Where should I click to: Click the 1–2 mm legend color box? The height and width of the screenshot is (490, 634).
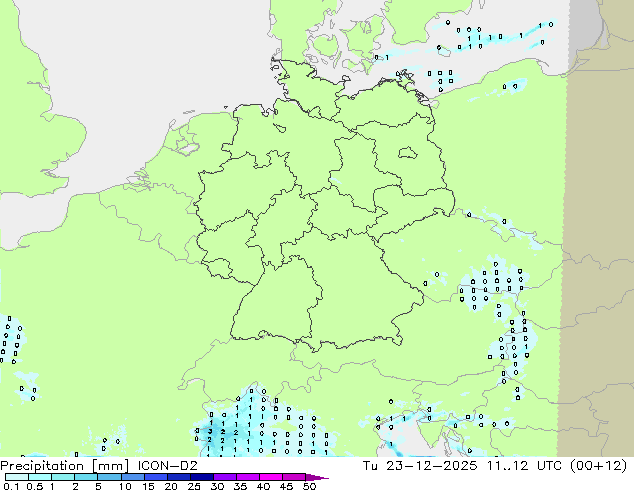(63, 477)
